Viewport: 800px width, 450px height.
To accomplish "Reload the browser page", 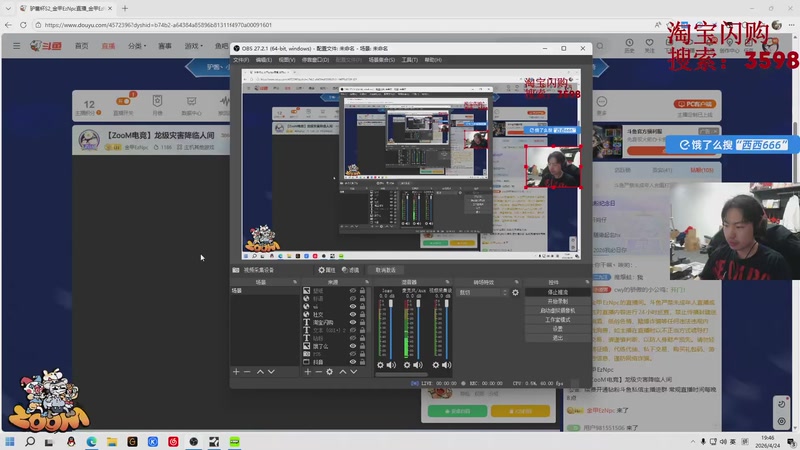I will (23, 24).
